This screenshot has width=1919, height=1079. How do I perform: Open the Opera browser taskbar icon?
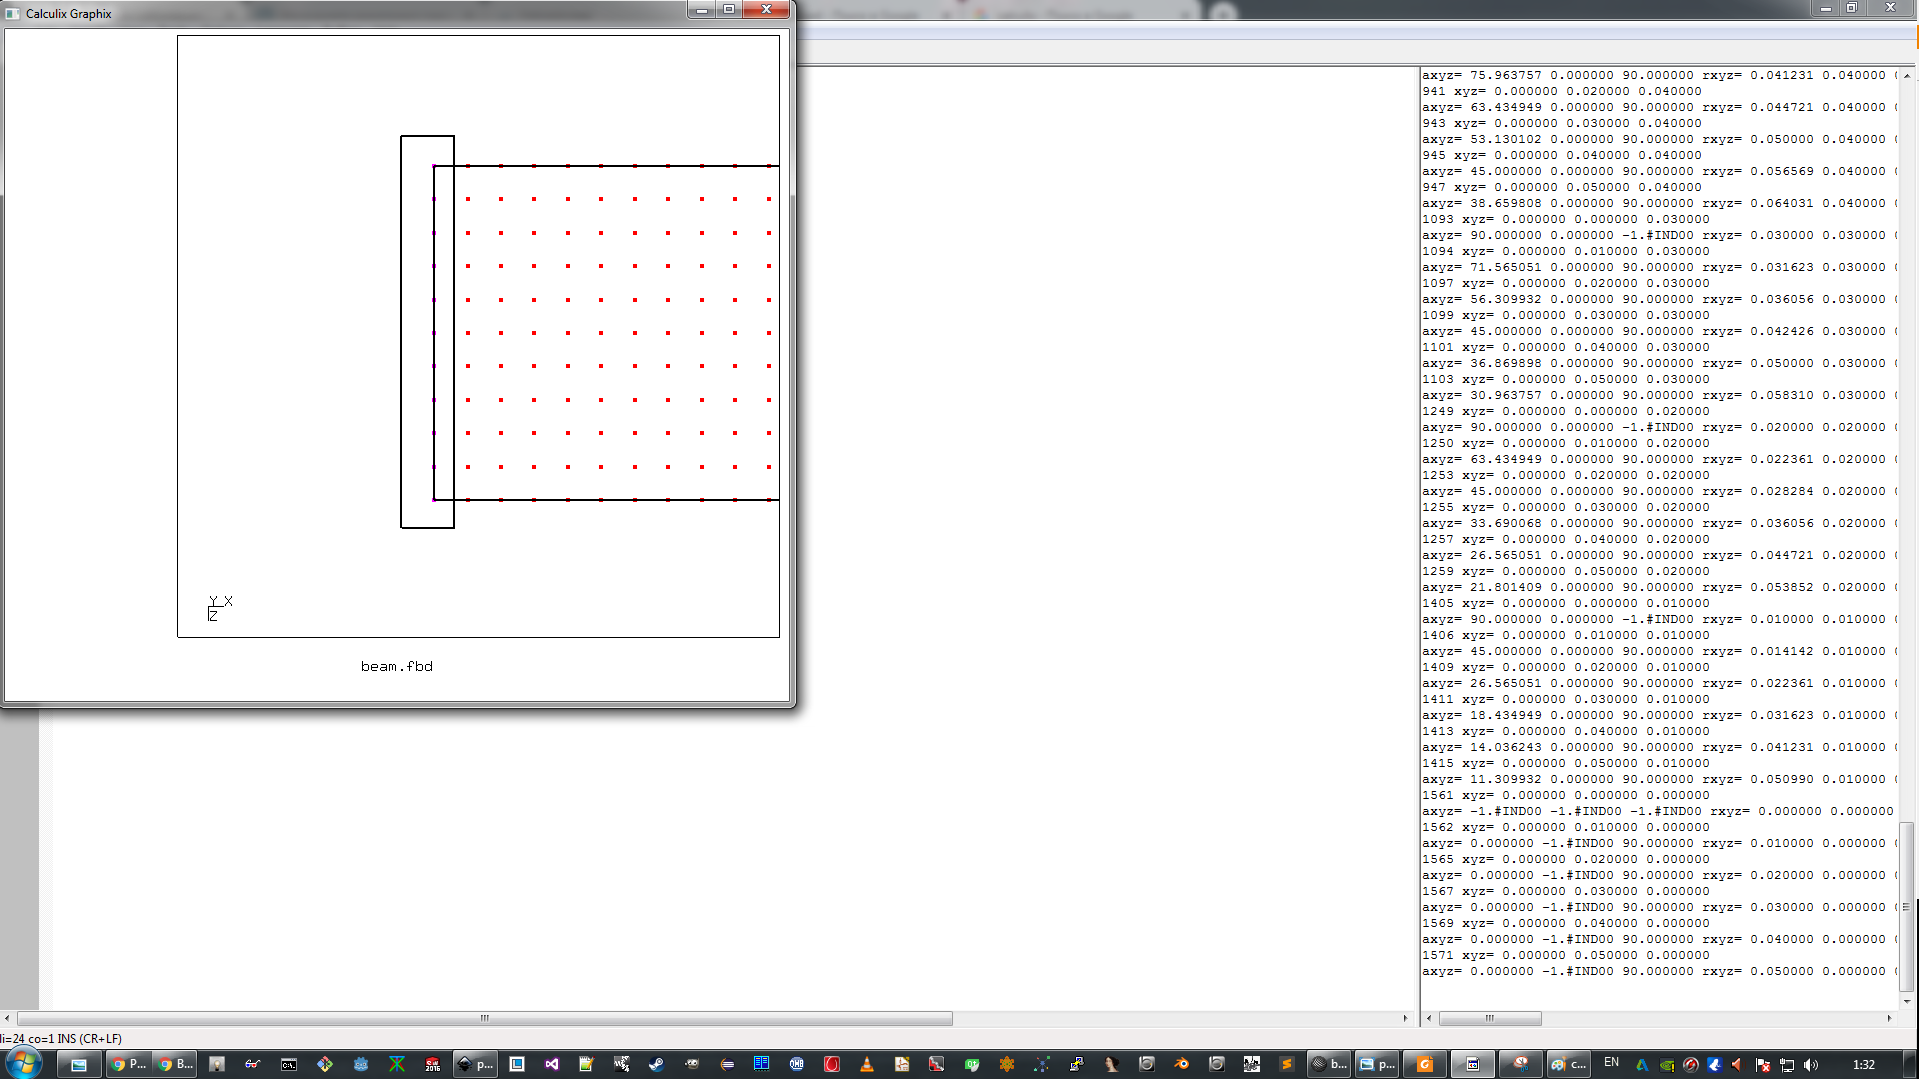(831, 1065)
